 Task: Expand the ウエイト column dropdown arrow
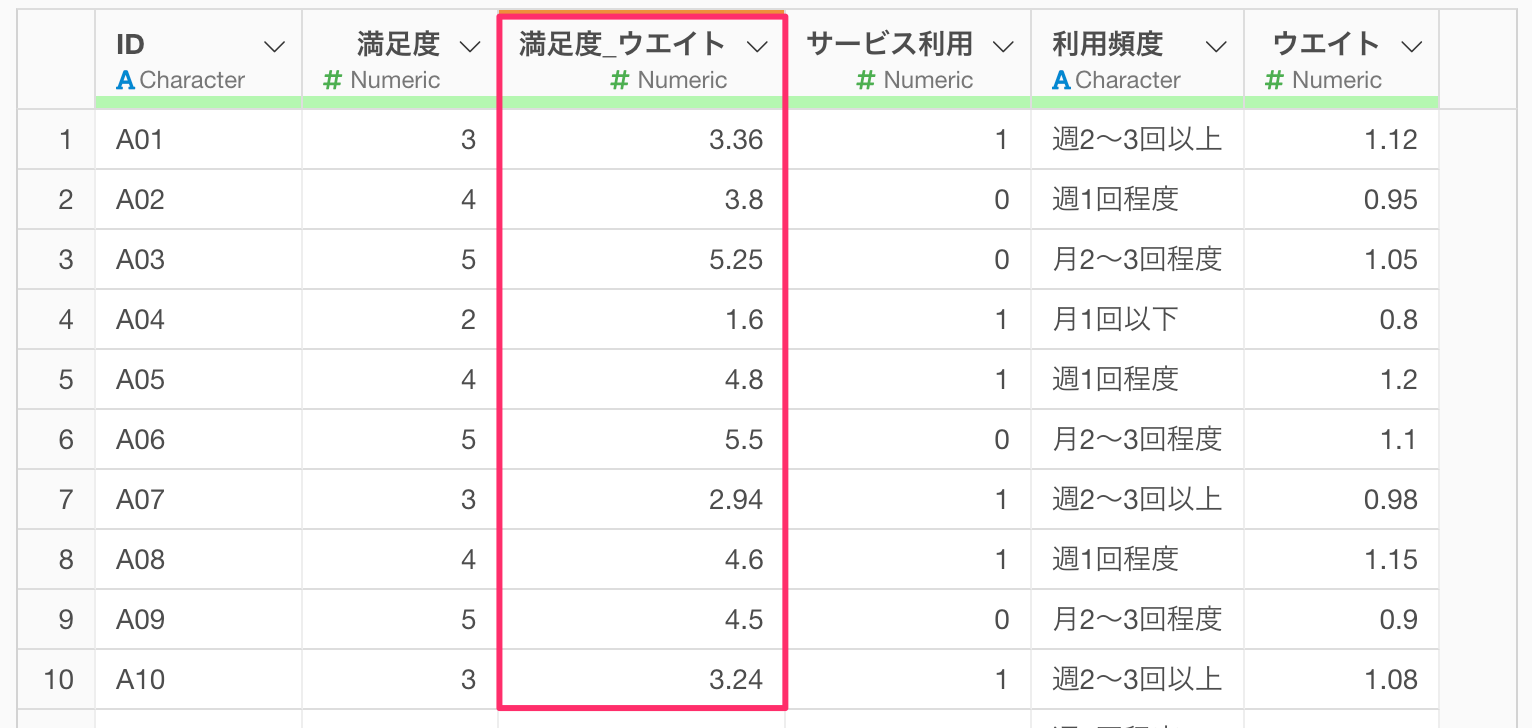[x=1412, y=46]
